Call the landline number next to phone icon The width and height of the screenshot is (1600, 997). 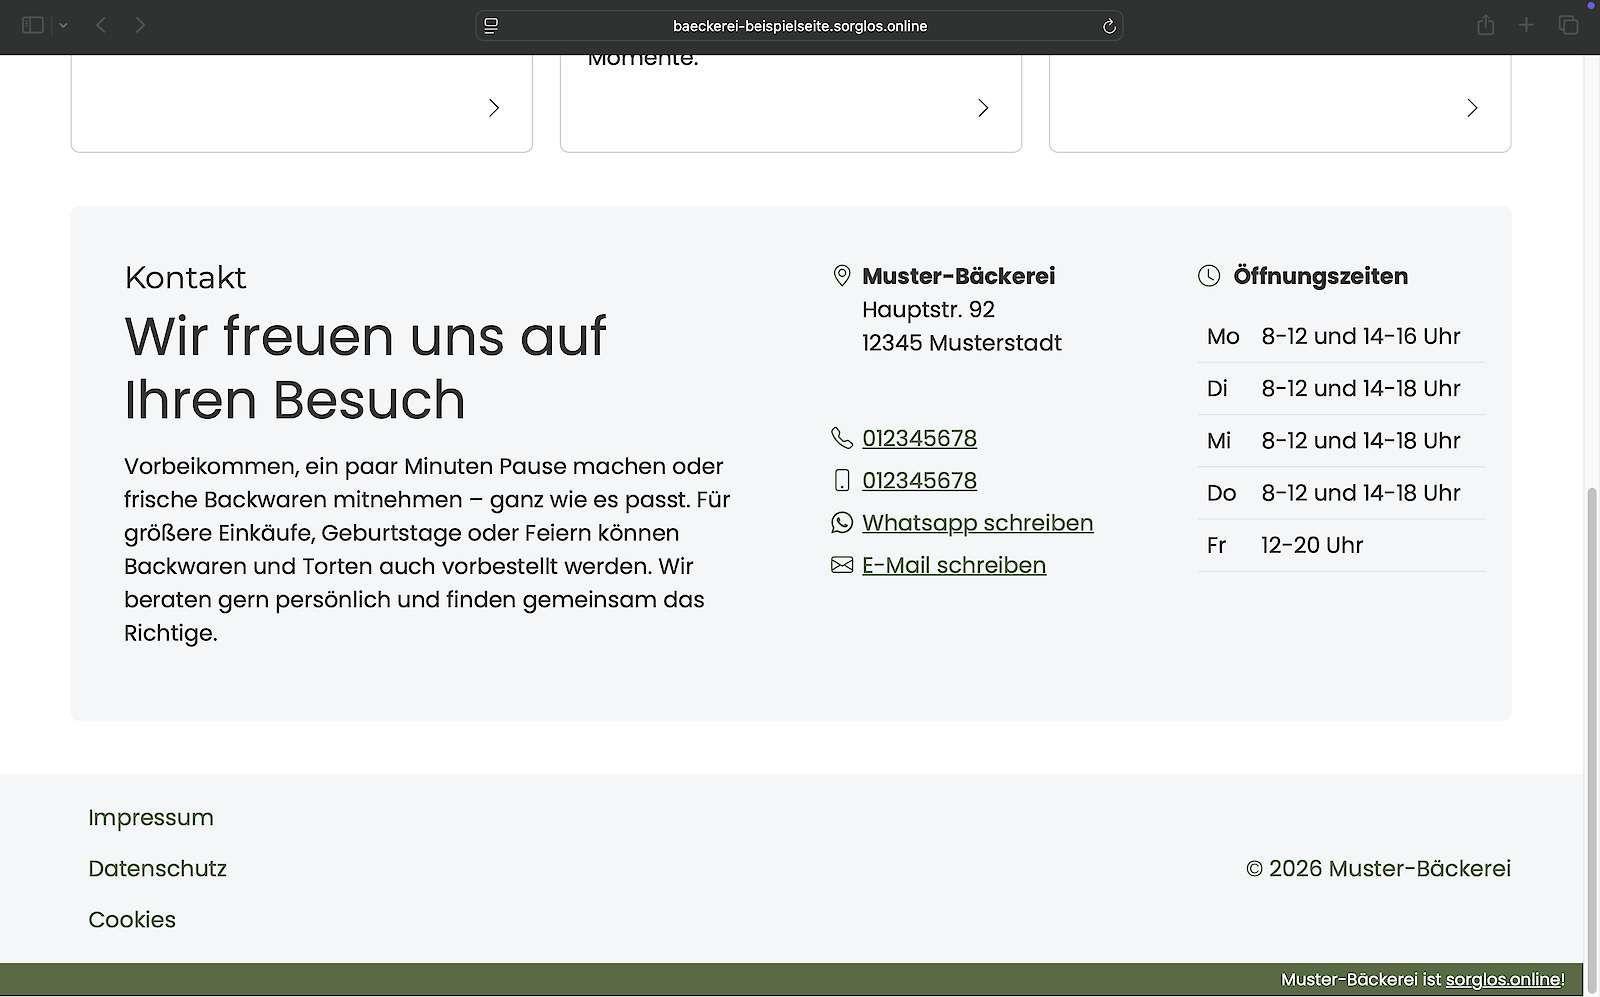(919, 438)
